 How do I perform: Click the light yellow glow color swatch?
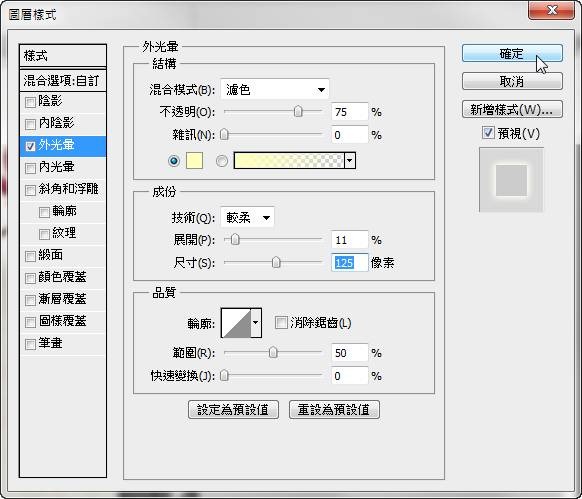point(194,161)
